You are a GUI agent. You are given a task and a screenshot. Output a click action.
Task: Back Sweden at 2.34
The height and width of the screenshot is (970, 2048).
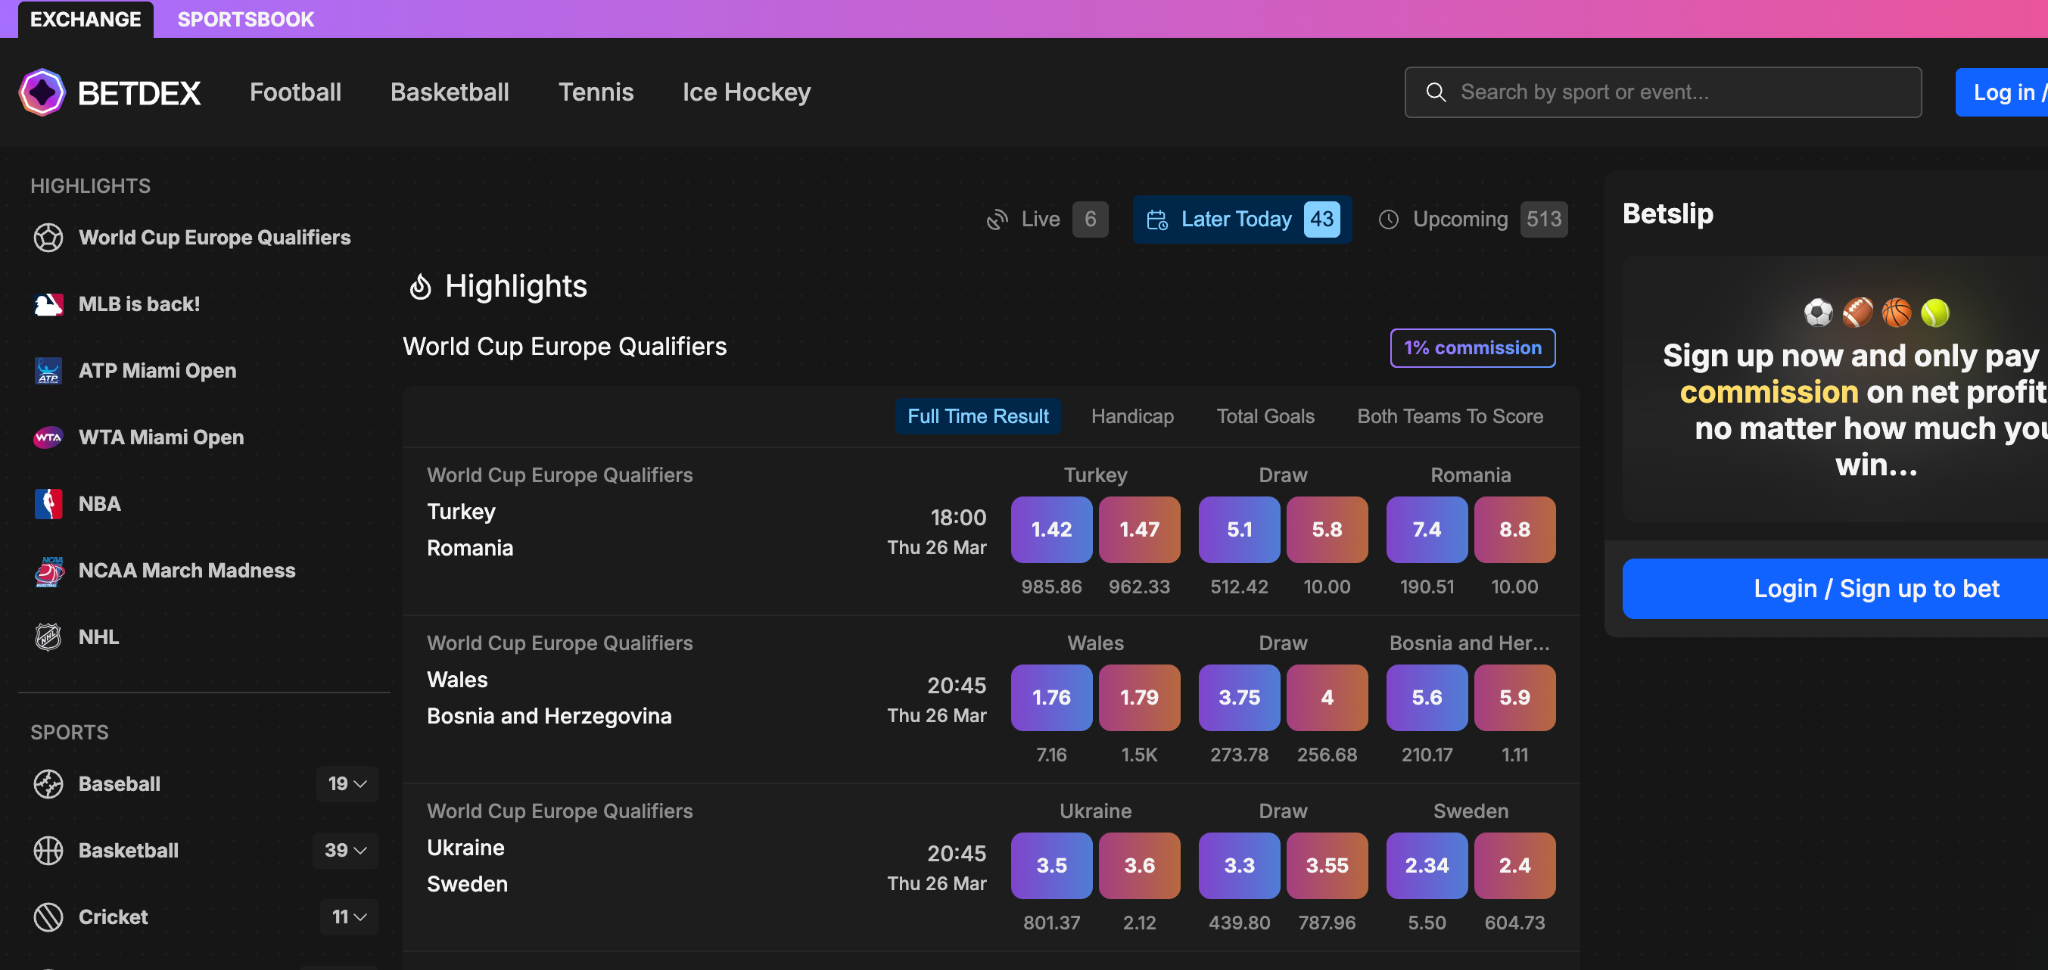[1427, 866]
